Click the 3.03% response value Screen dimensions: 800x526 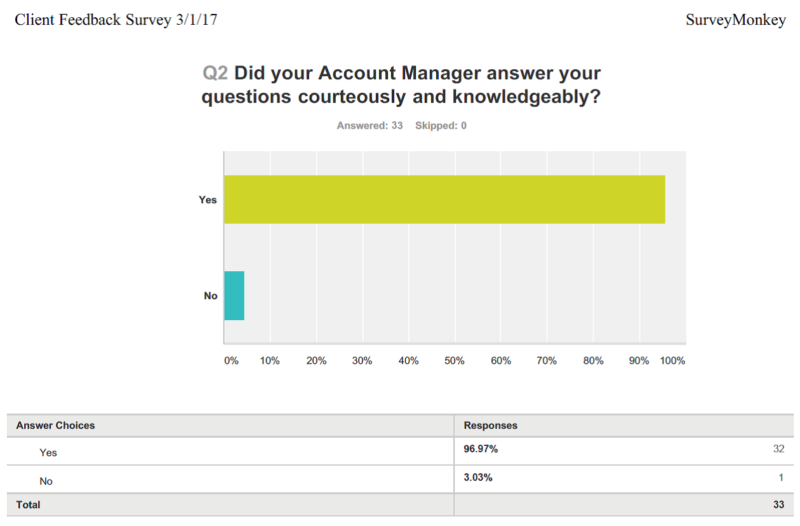(x=478, y=478)
